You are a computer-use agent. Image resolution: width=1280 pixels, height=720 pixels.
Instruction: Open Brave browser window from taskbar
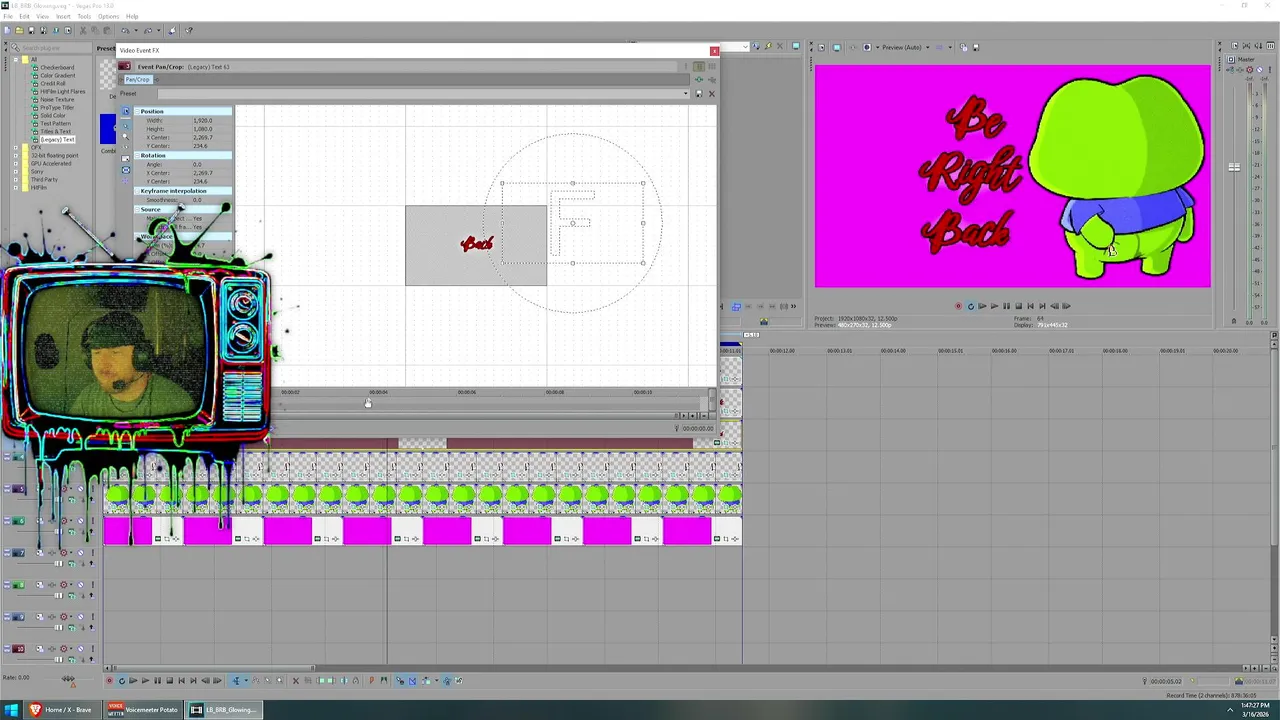61,710
